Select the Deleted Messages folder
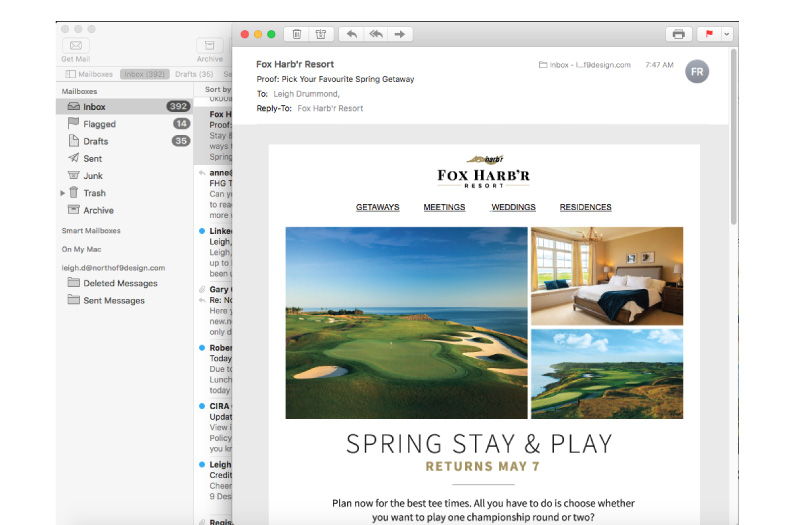Image resolution: width=800 pixels, height=525 pixels. click(x=120, y=283)
